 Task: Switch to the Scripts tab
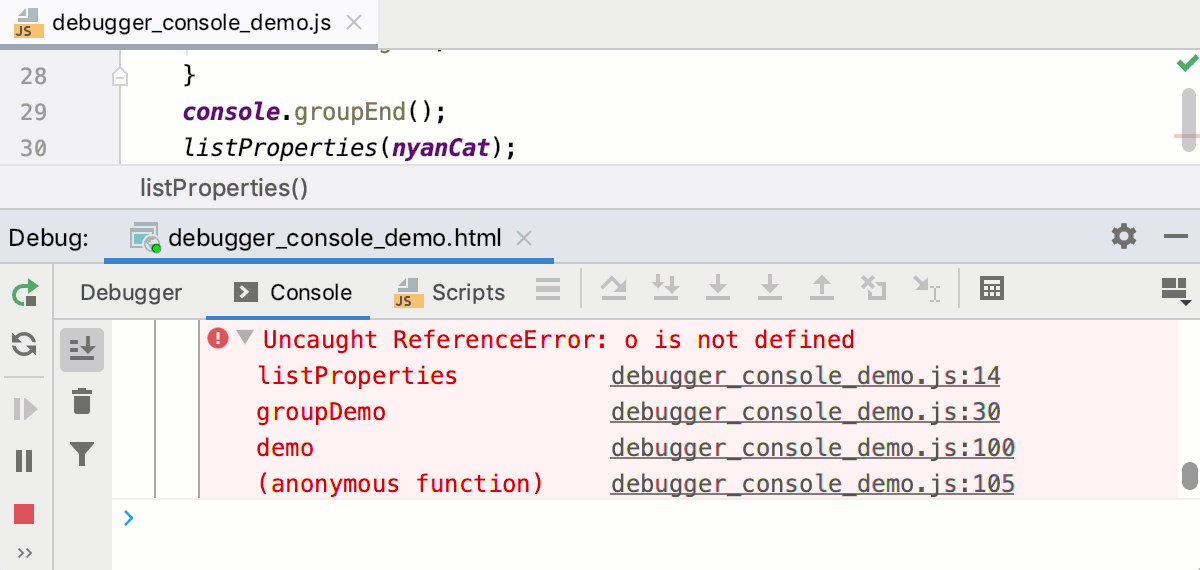coord(451,292)
